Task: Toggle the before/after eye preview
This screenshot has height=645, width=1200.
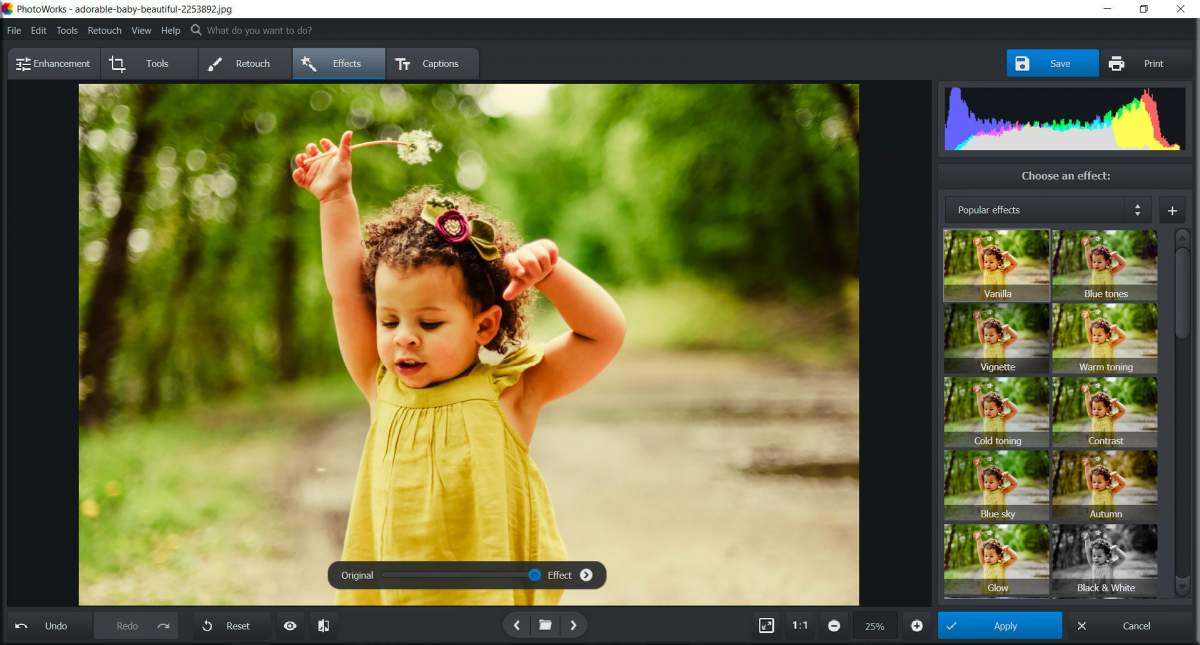Action: [290, 625]
